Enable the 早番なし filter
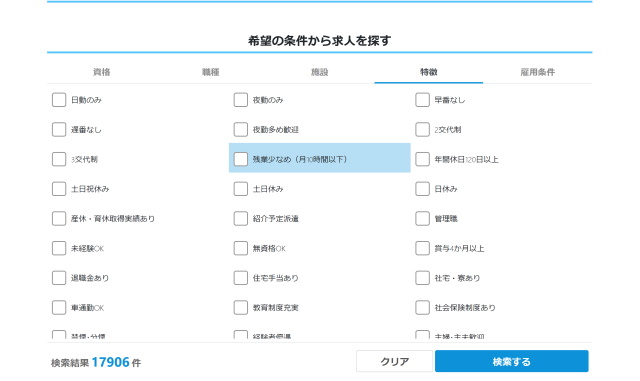The height and width of the screenshot is (381, 640). 422,100
